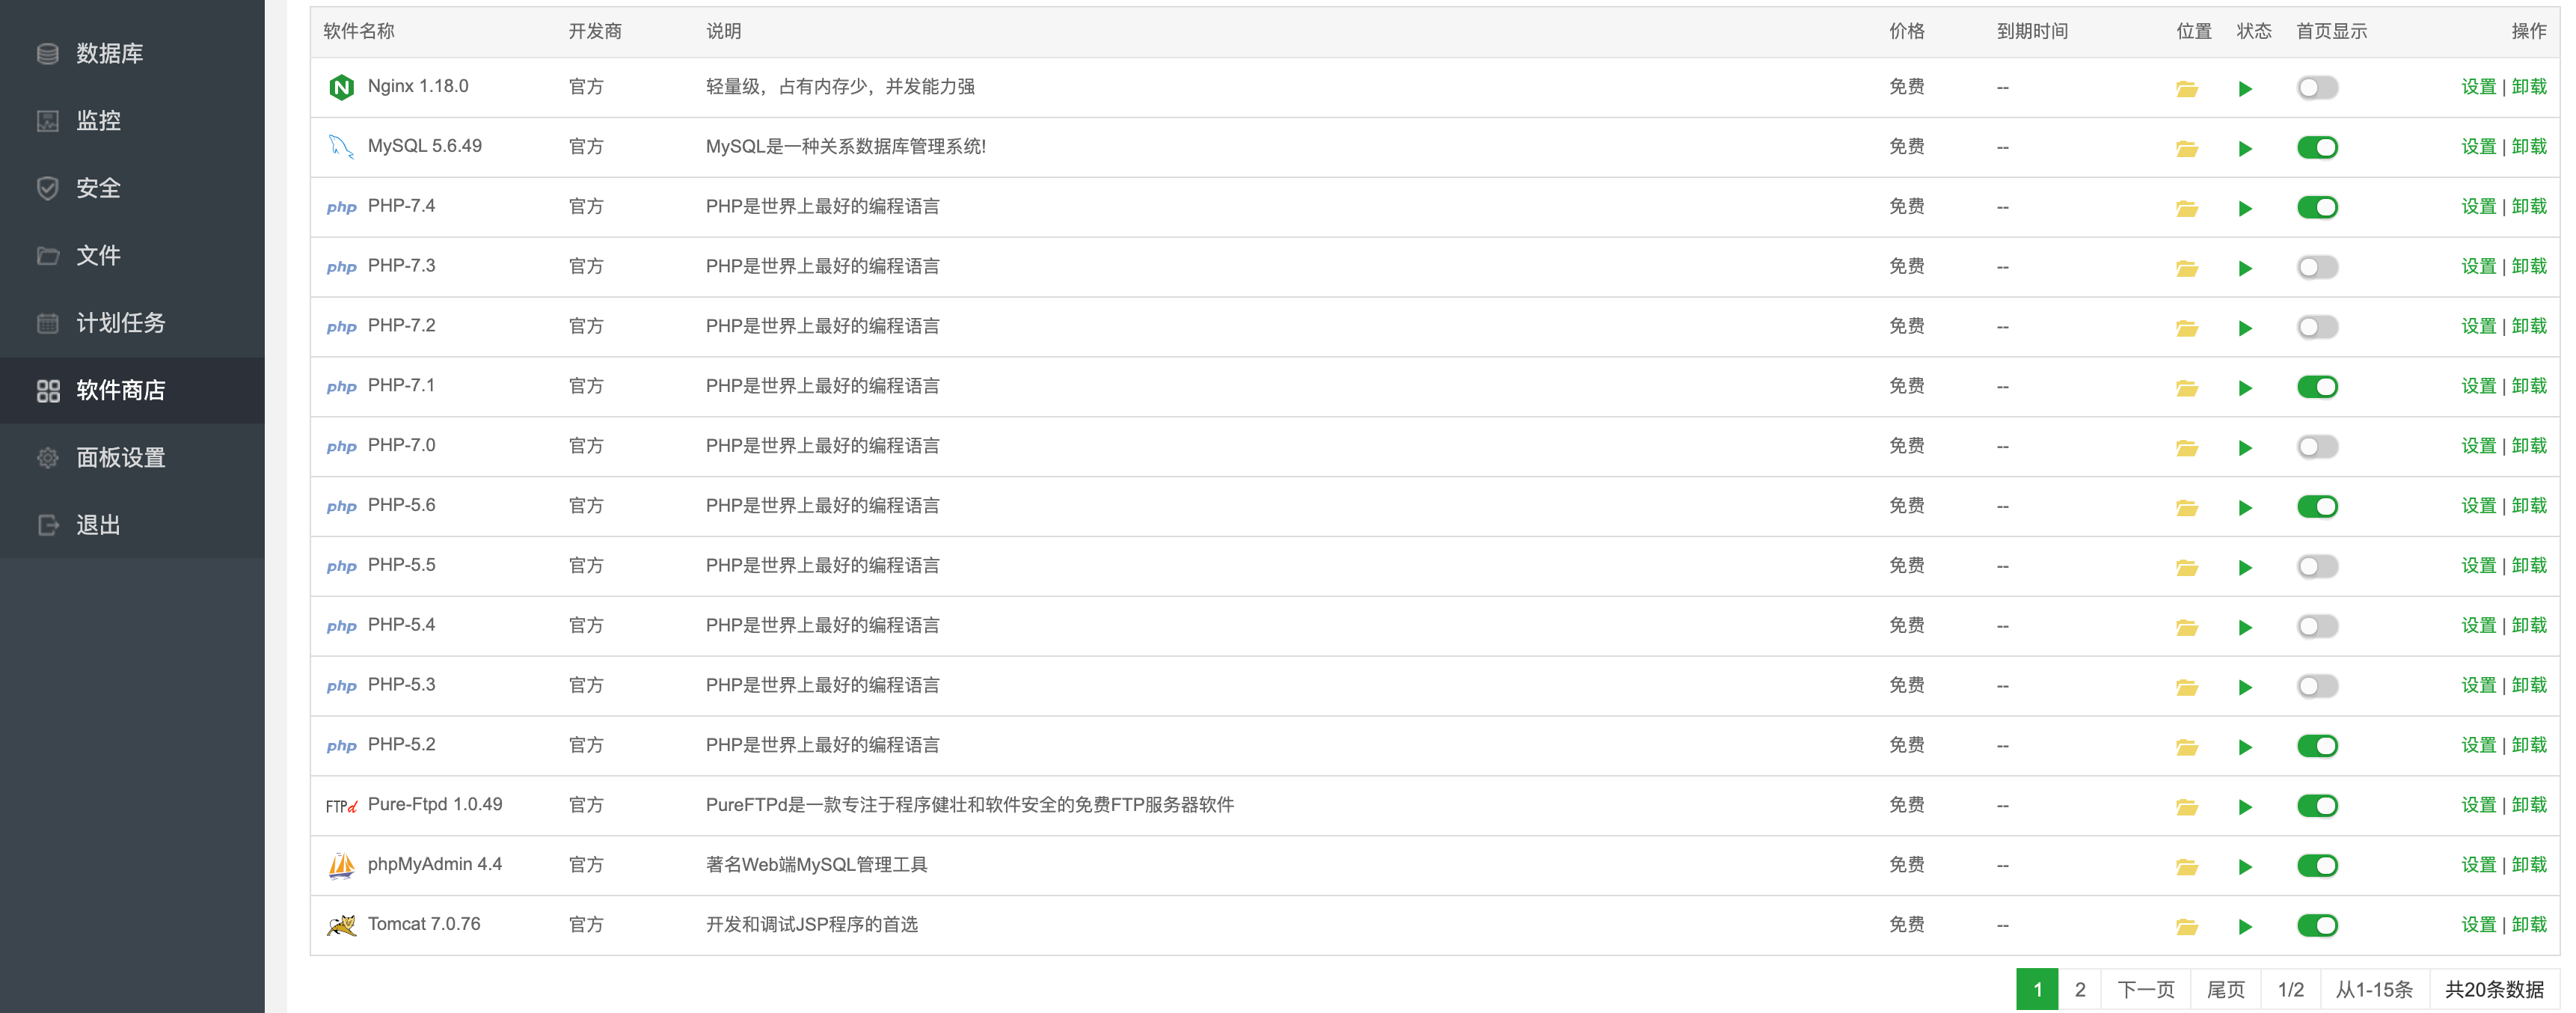The height and width of the screenshot is (1013, 2576).
Task: Click the Tomcat cat logo icon
Action: pyautogui.click(x=341, y=925)
